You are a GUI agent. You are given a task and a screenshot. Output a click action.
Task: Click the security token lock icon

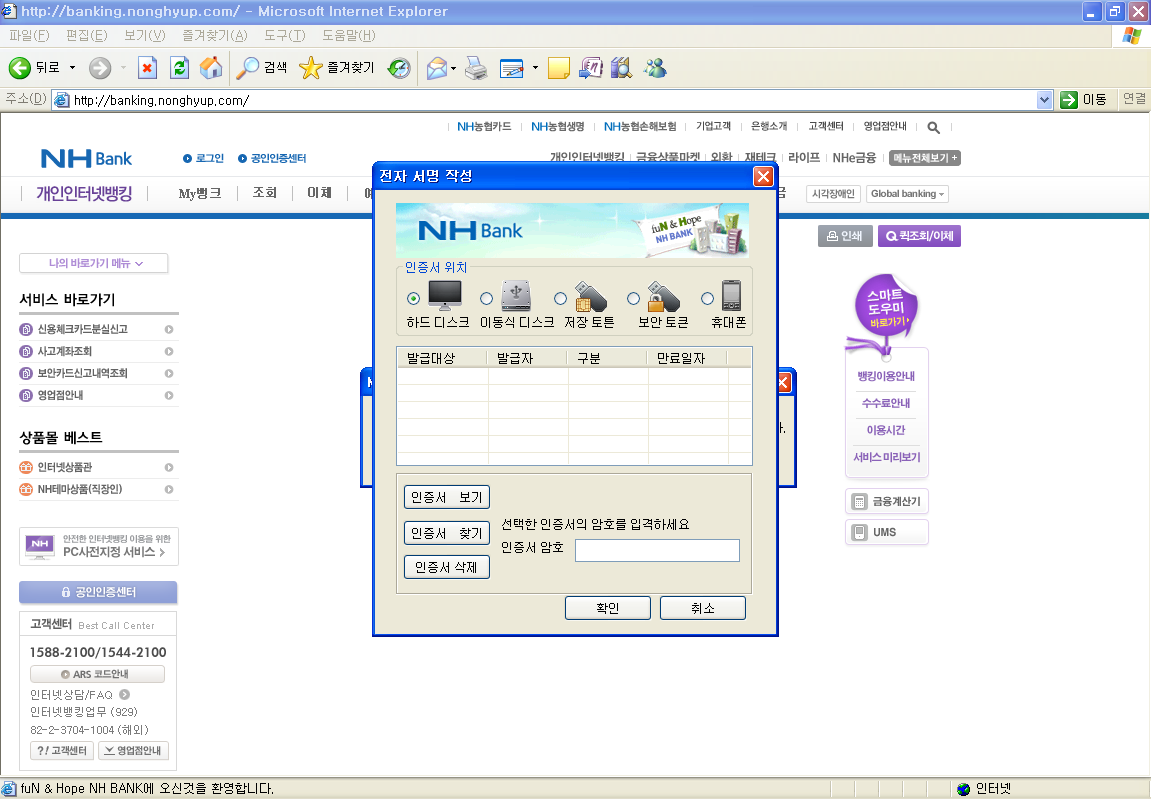click(663, 297)
